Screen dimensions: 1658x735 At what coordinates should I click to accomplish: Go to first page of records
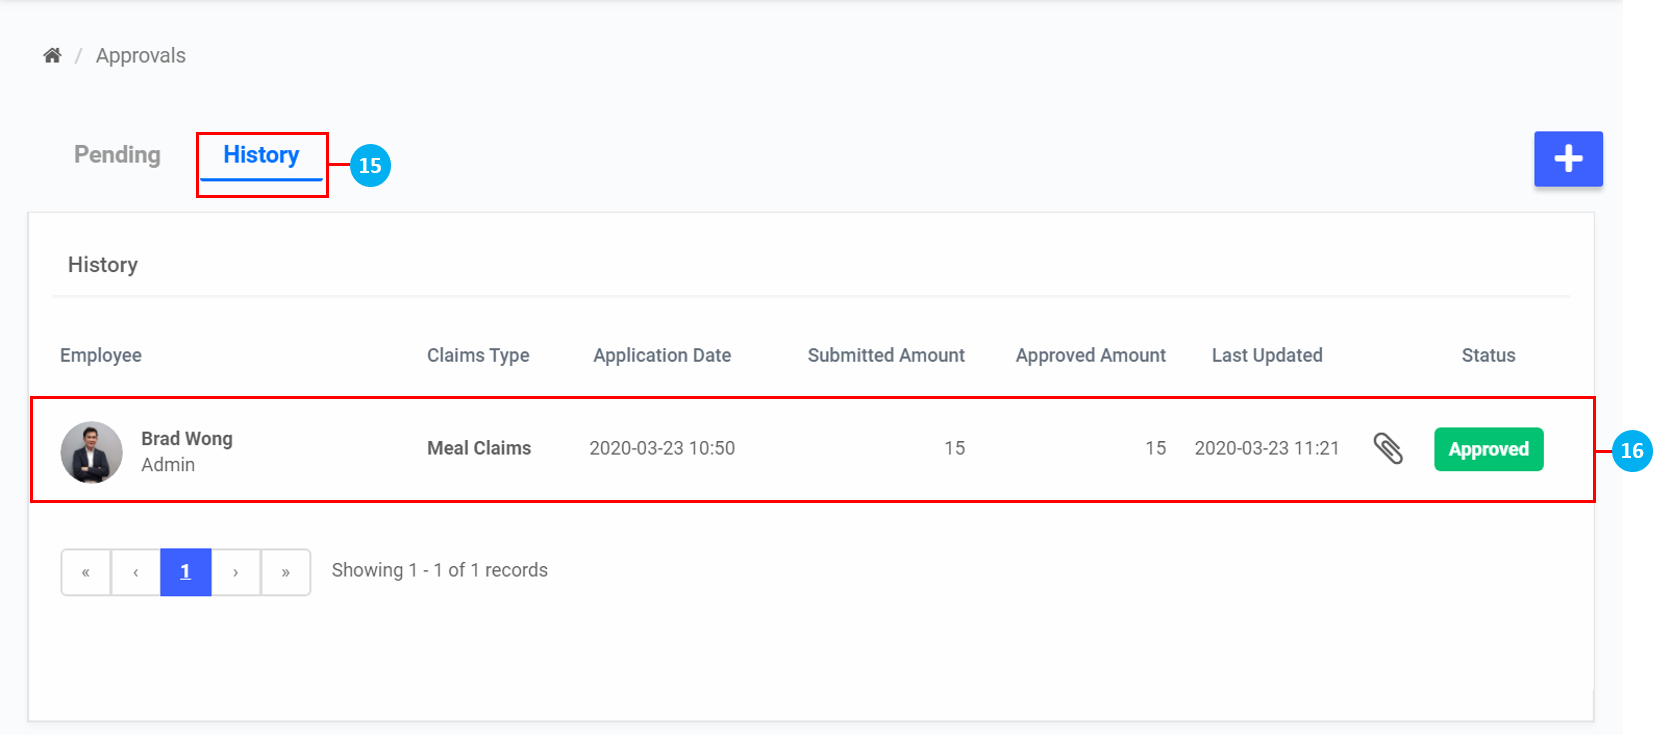click(86, 572)
